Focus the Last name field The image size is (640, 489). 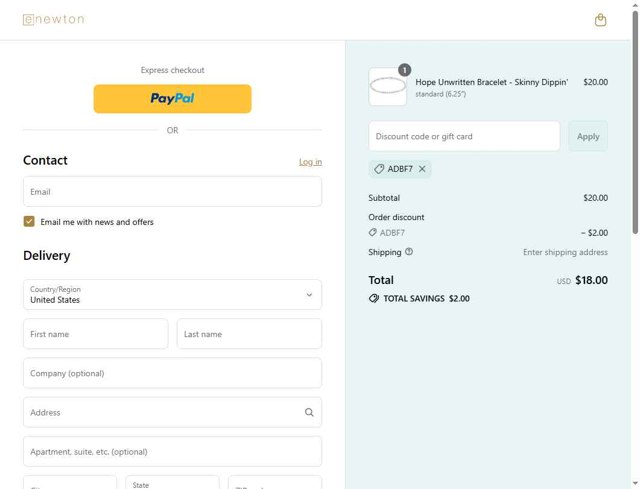(249, 334)
